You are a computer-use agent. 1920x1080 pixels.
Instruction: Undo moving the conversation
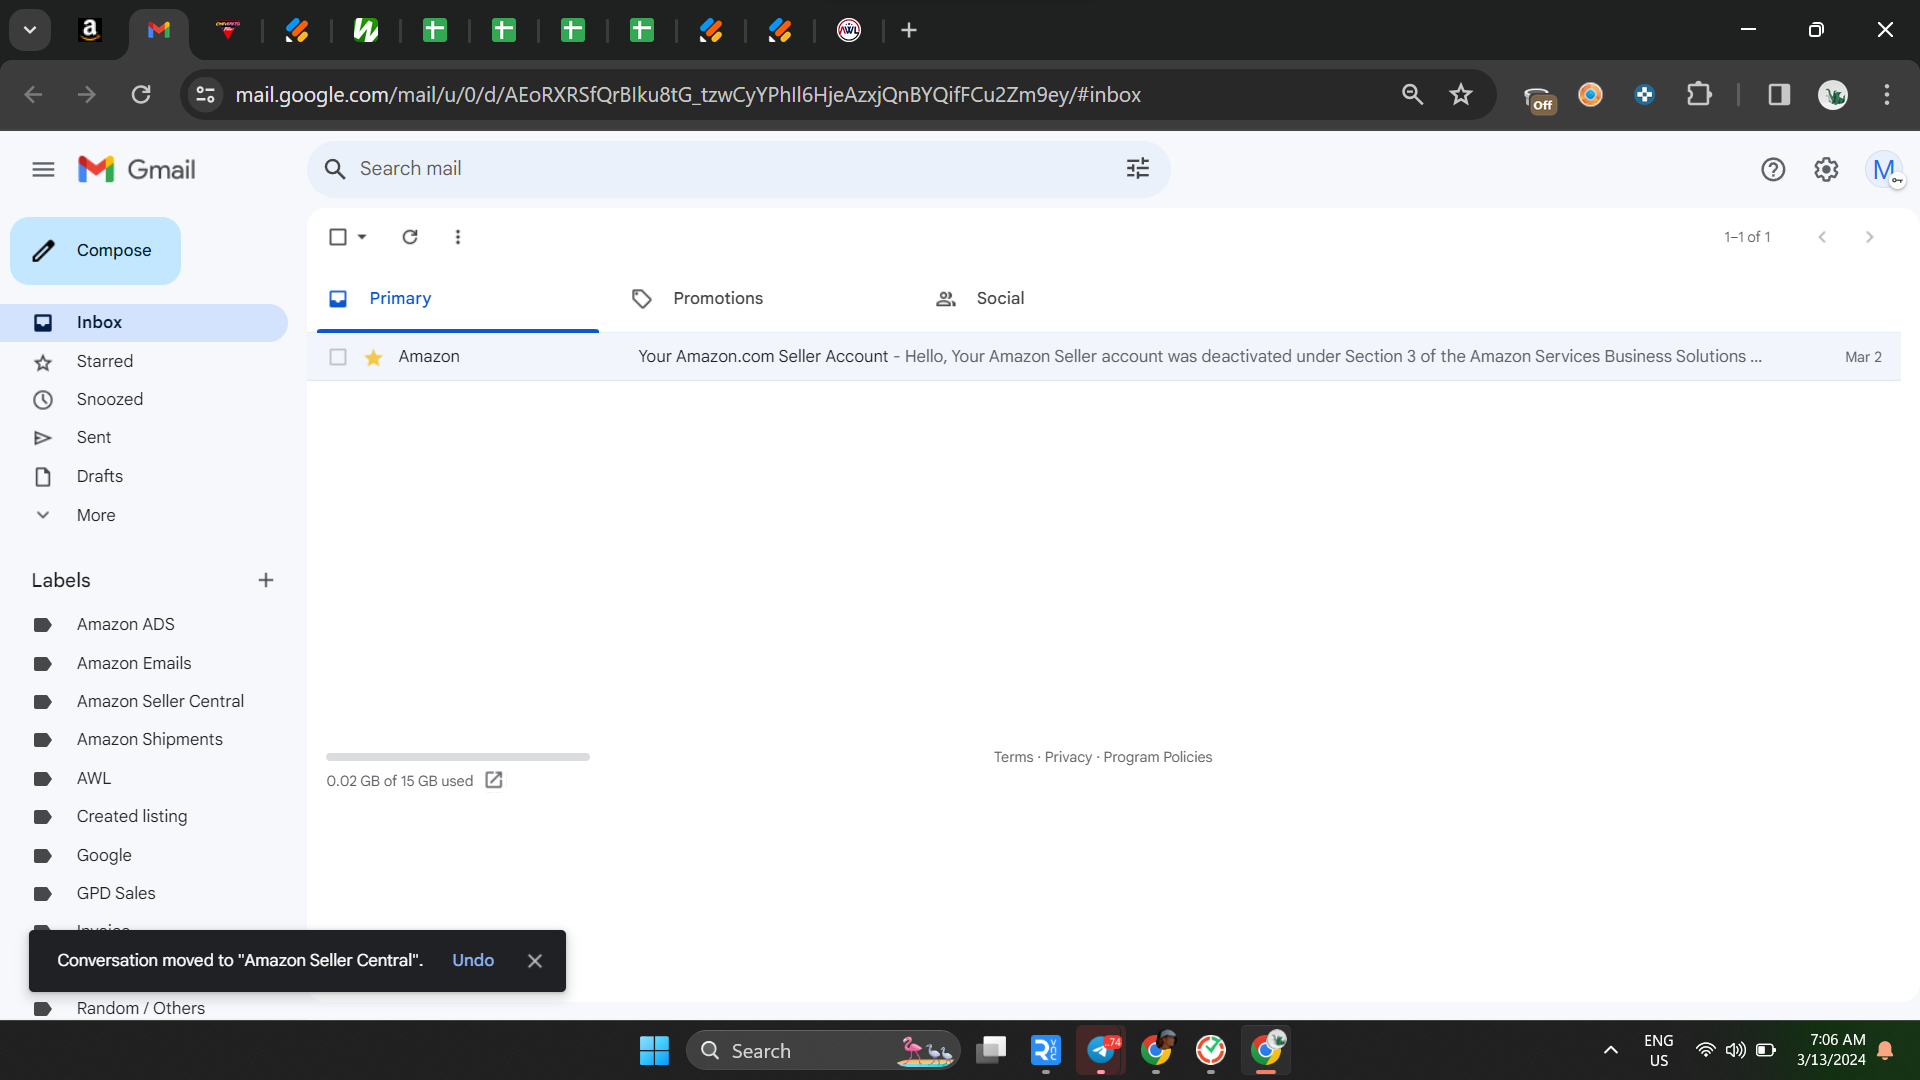(x=473, y=961)
